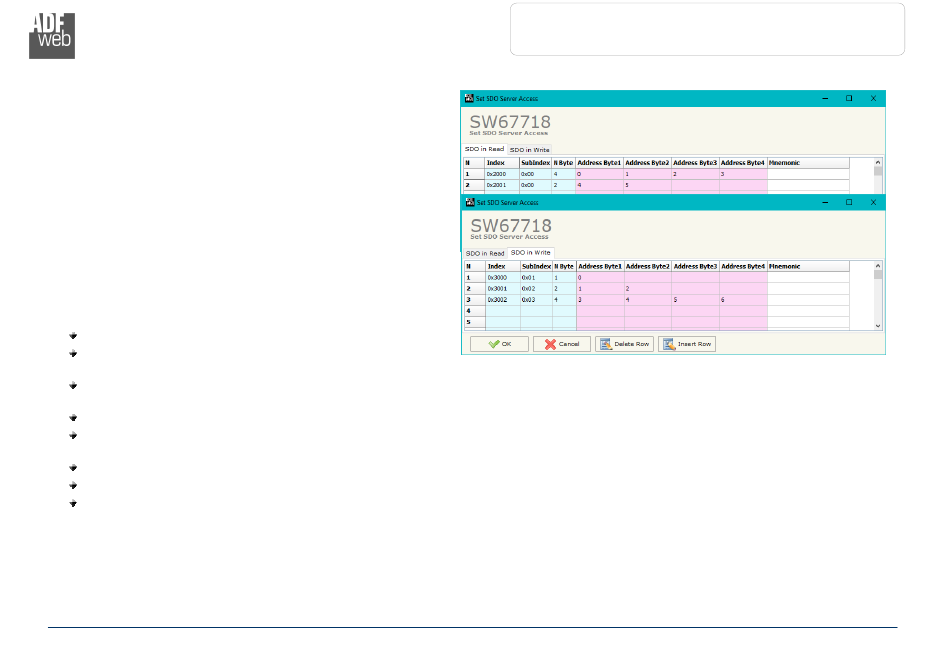Image resolution: width=950 pixels, height=659 pixels.
Task: Click Address Byte2 column header in the back window
Action: pos(647,163)
